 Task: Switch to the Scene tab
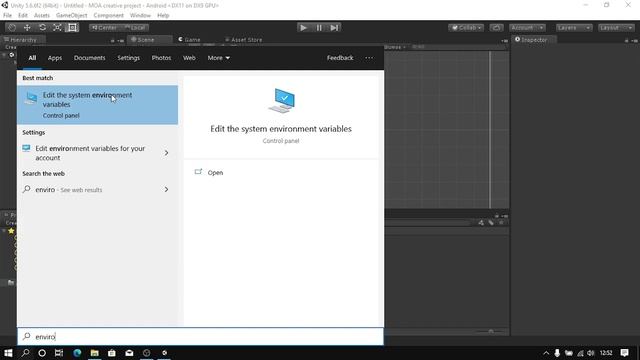tap(145, 40)
